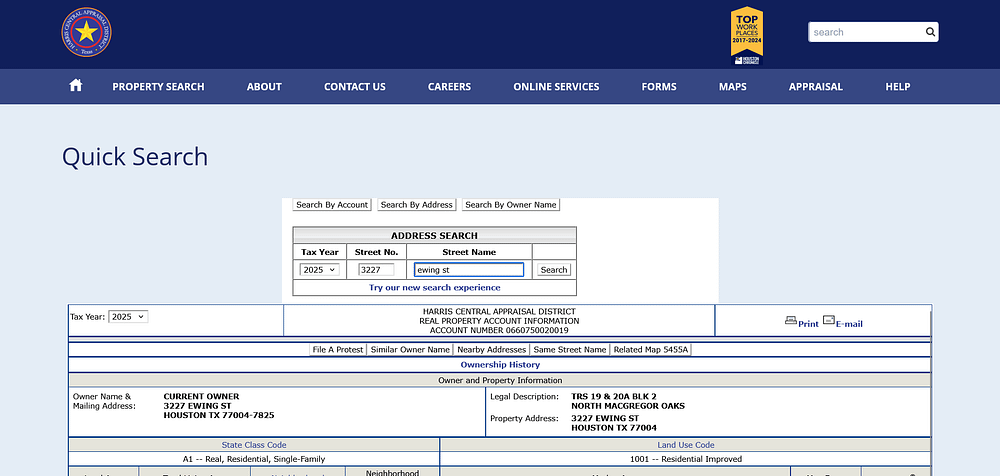Screen dimensions: 1000x476
Task: Click the Street Name input field
Action: click(x=469, y=270)
